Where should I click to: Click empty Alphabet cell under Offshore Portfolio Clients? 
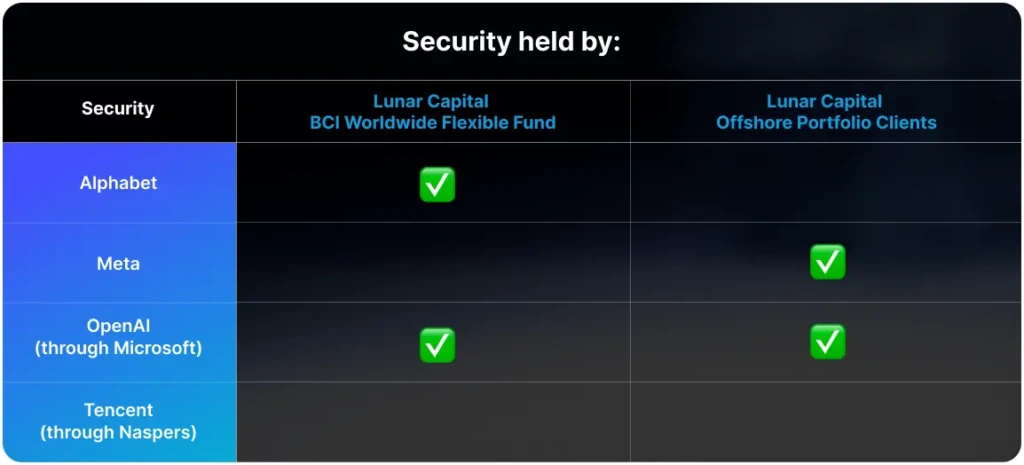(x=826, y=182)
